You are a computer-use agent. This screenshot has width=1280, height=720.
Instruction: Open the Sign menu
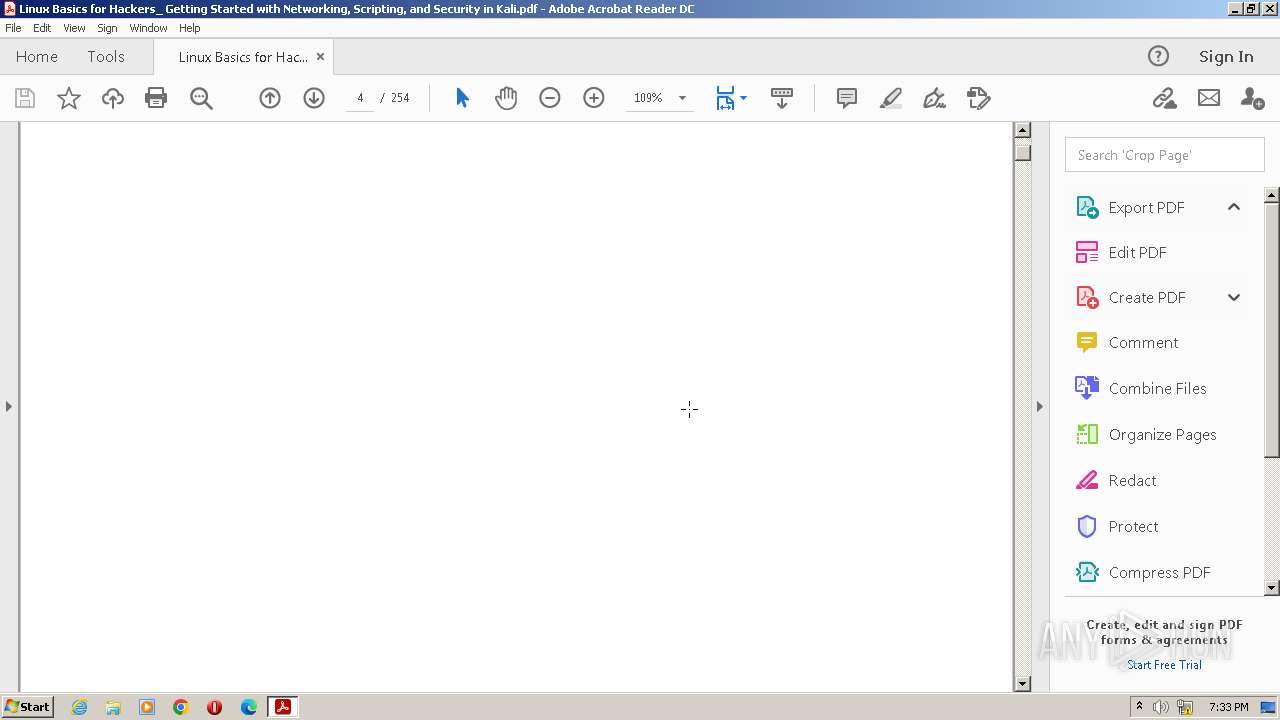tap(107, 28)
